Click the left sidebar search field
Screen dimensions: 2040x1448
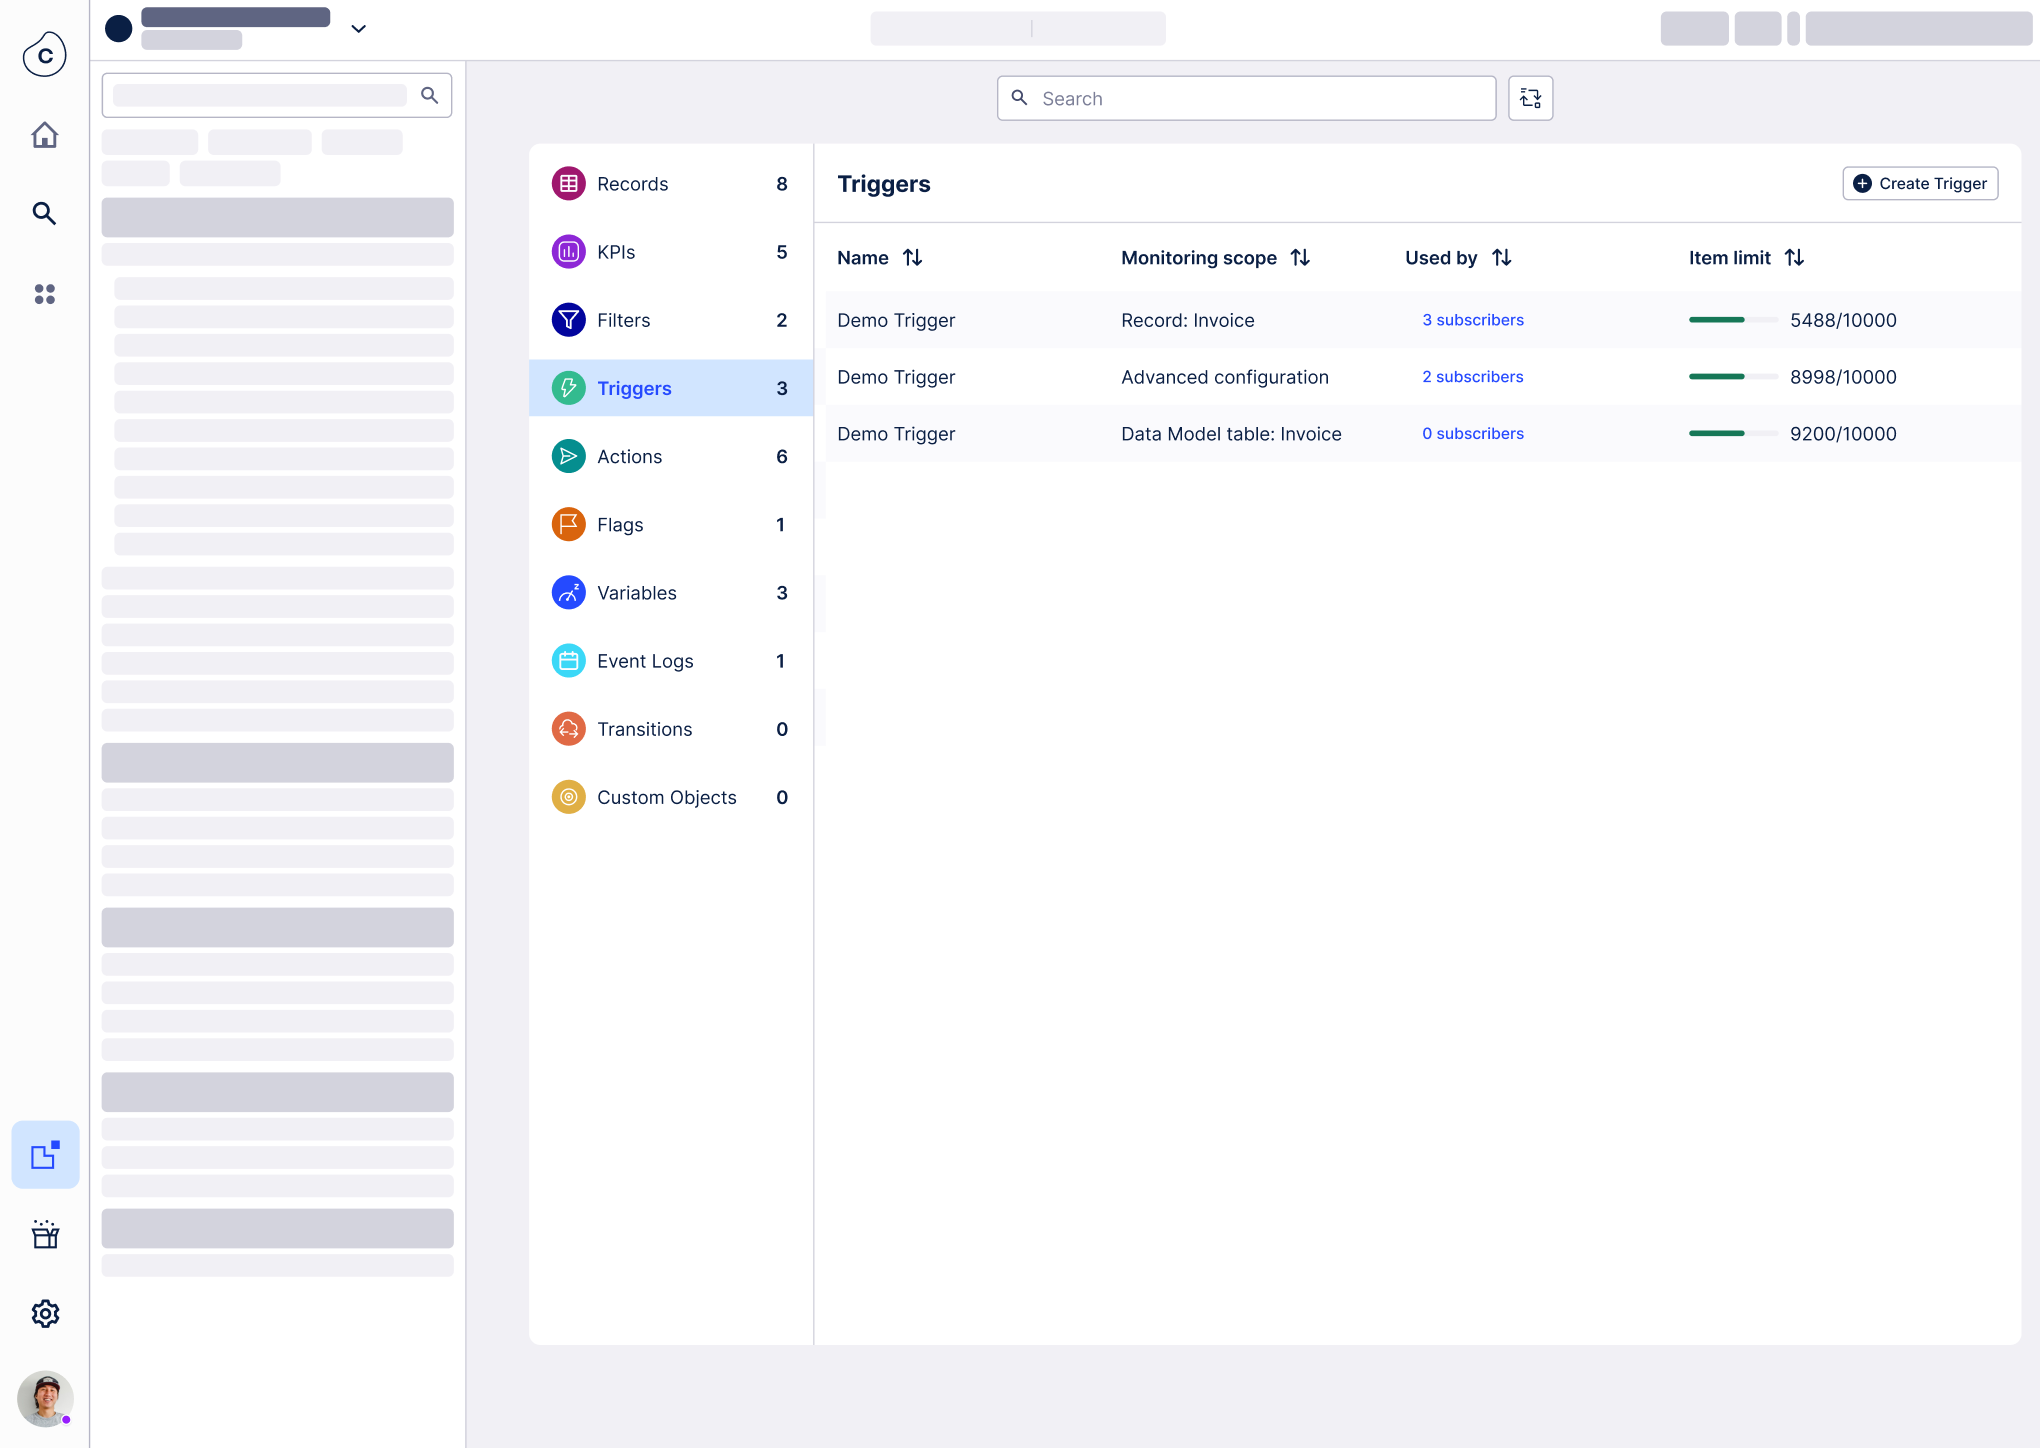click(x=277, y=95)
